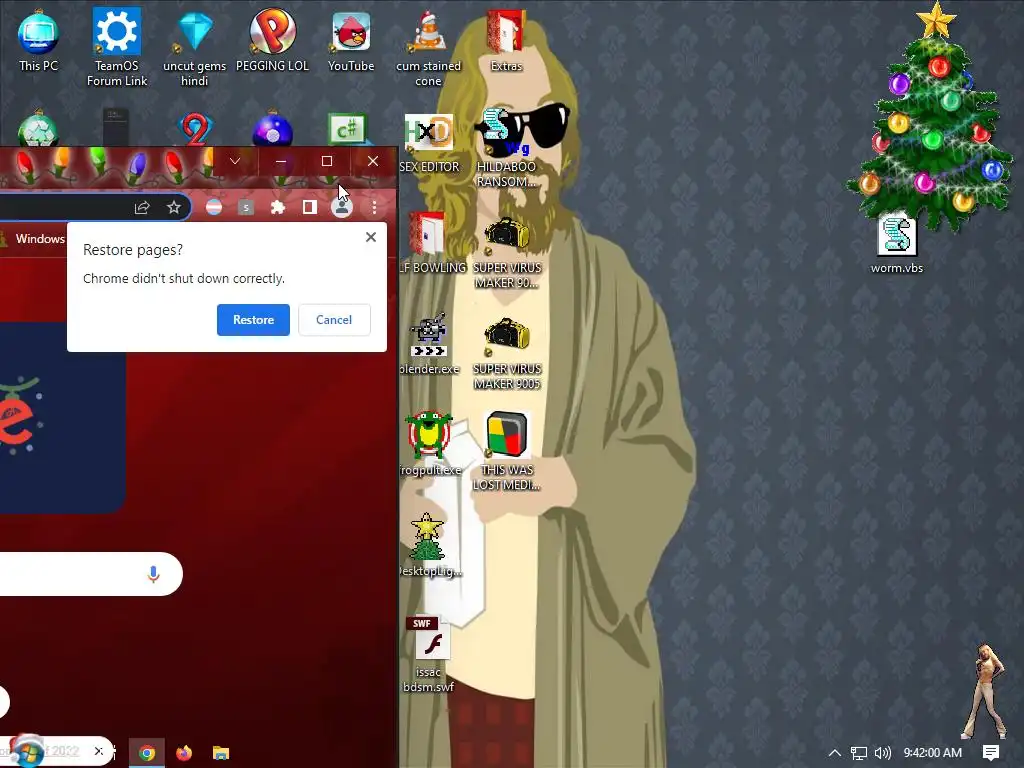Click Restore button in dialog
The image size is (1024, 768).
[253, 320]
